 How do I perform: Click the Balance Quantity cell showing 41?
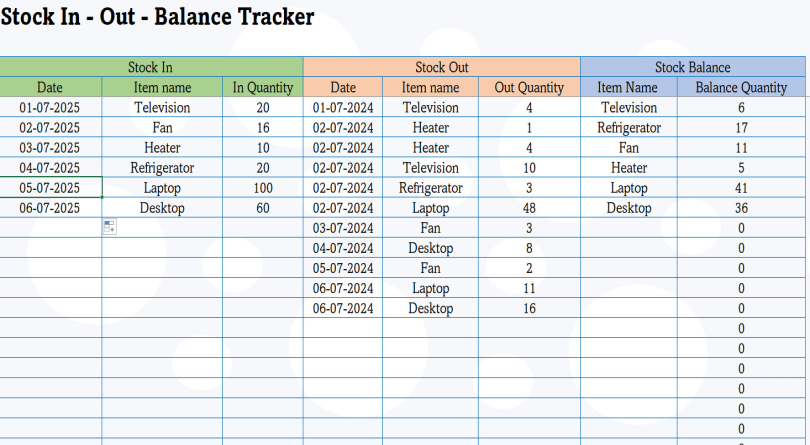click(741, 188)
